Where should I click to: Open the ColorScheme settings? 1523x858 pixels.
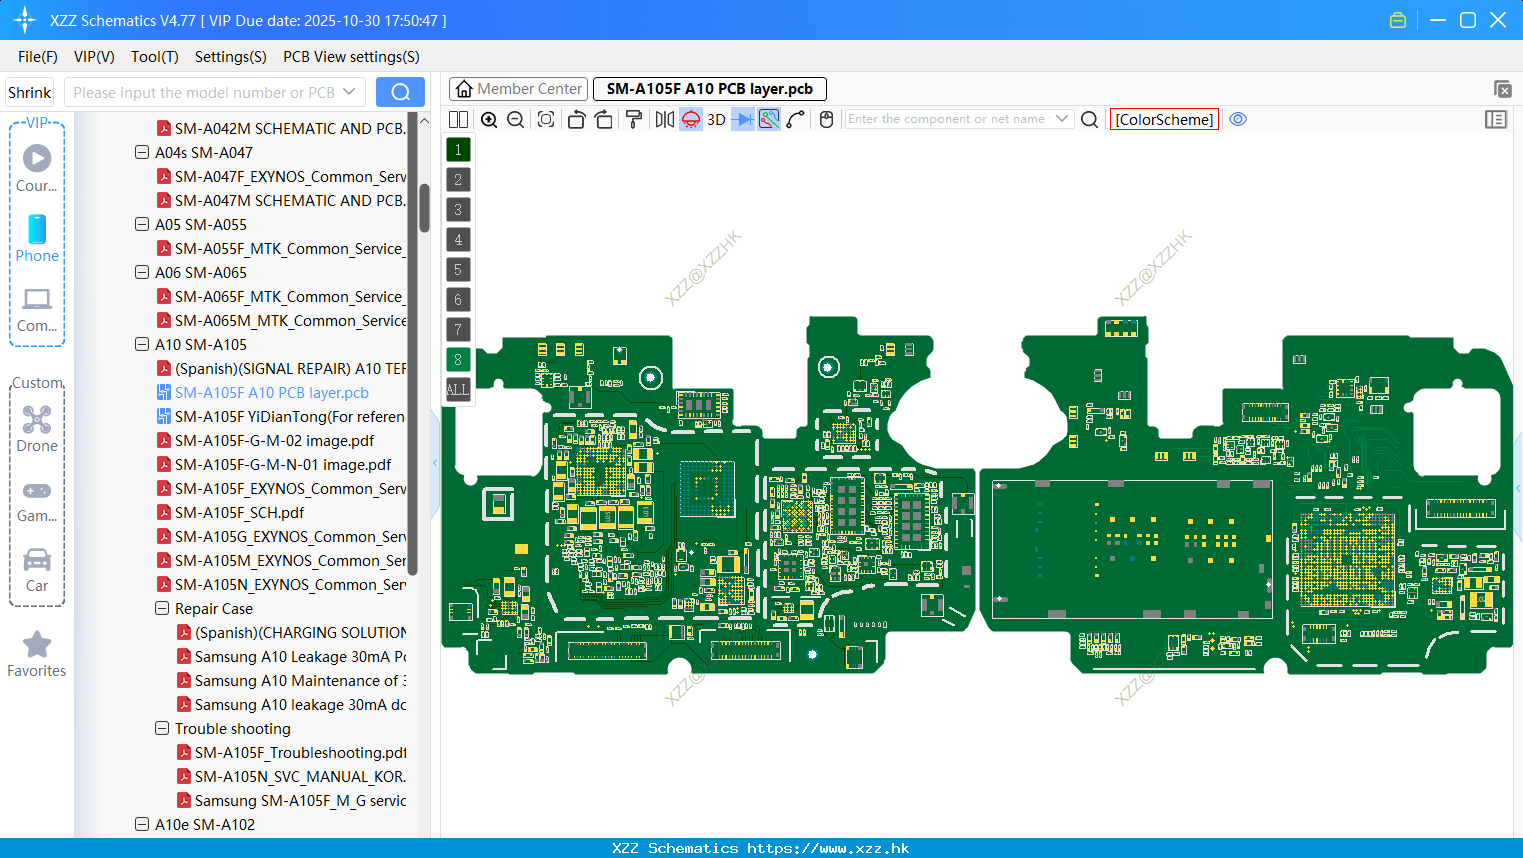(1164, 119)
